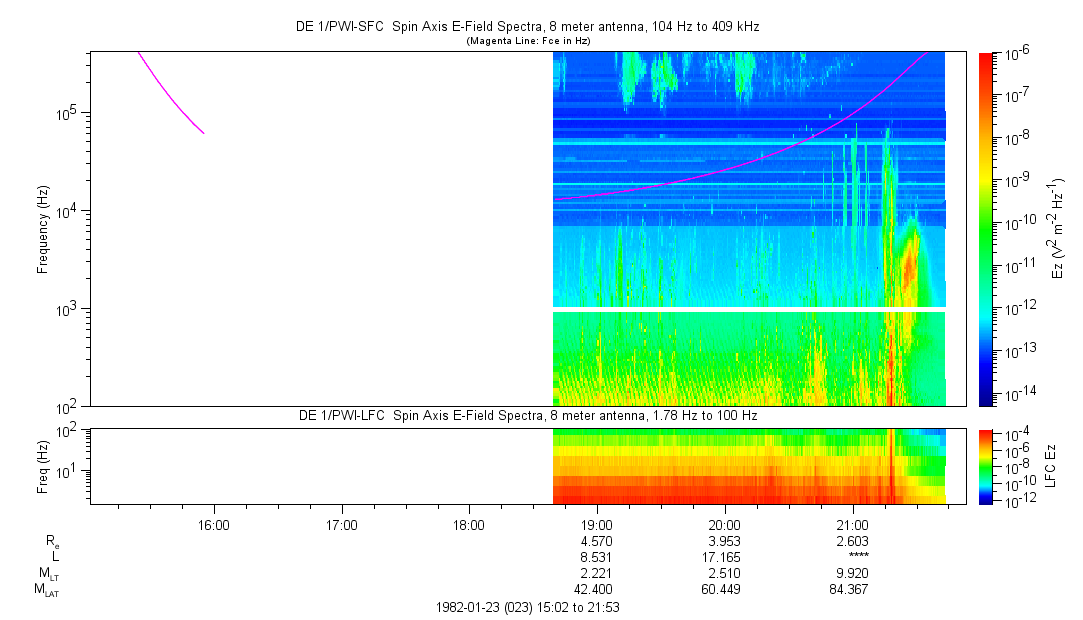The image size is (1083, 620).
Task: Click the 21:00 time axis tick label
Action: click(851, 524)
